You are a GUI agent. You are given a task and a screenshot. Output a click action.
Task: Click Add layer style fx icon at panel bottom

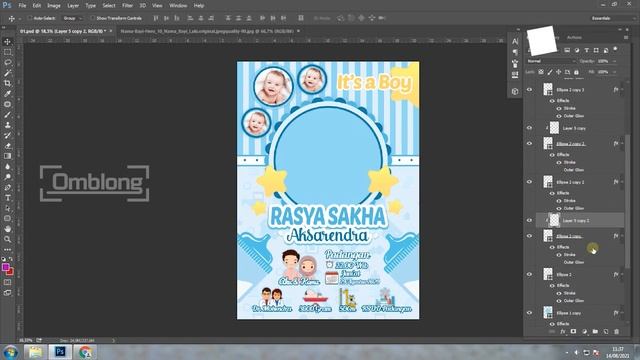point(563,331)
